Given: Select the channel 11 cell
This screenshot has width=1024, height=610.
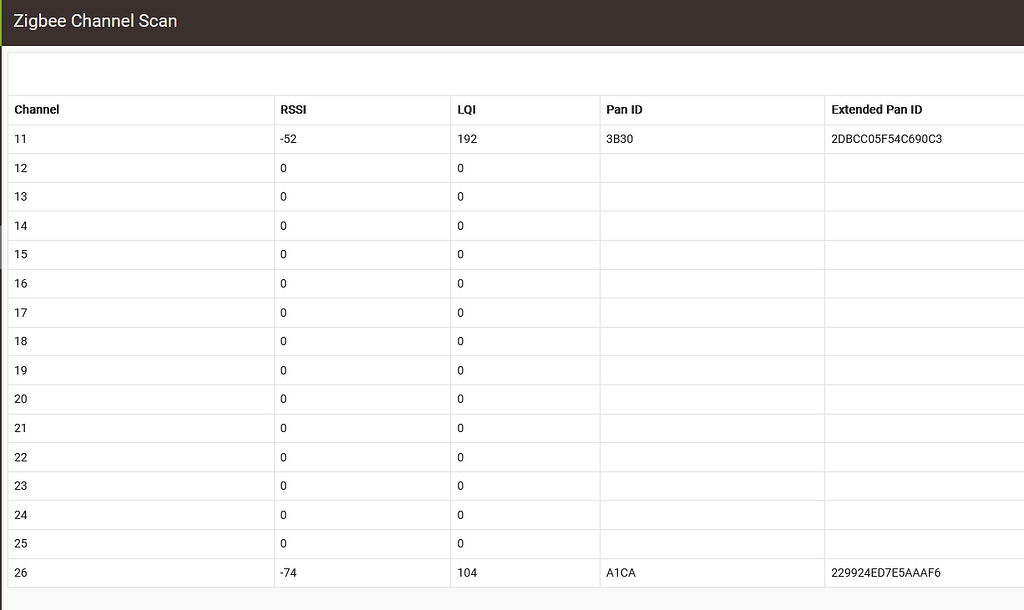Looking at the screenshot, I should pos(21,139).
